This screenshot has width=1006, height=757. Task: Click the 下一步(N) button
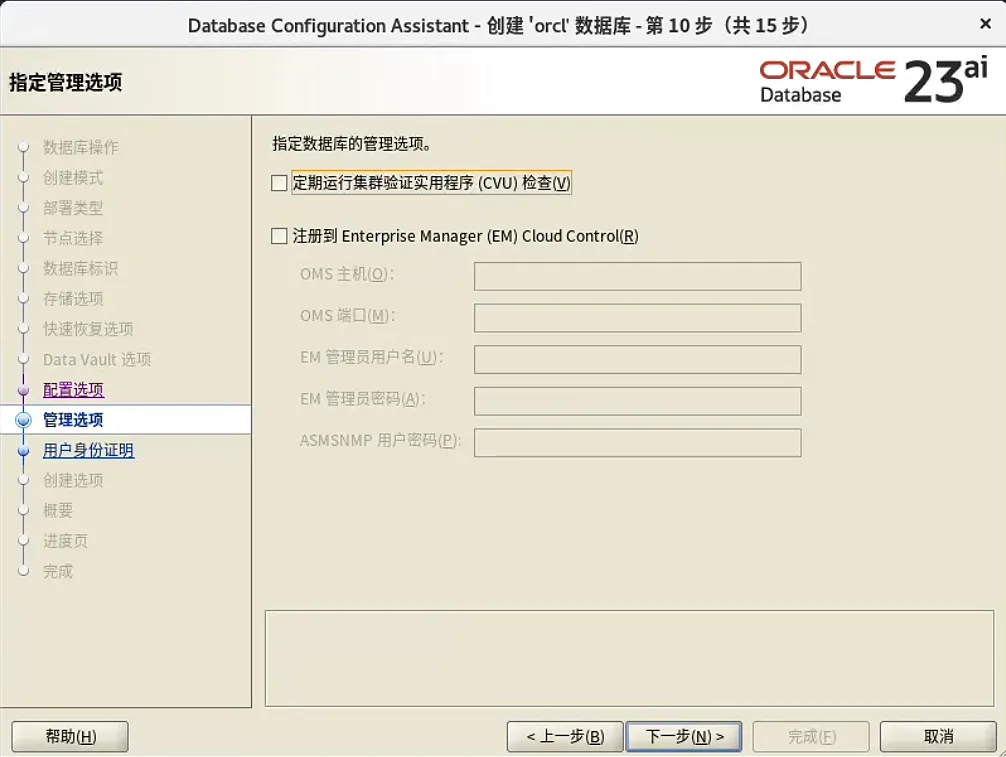[x=684, y=736]
